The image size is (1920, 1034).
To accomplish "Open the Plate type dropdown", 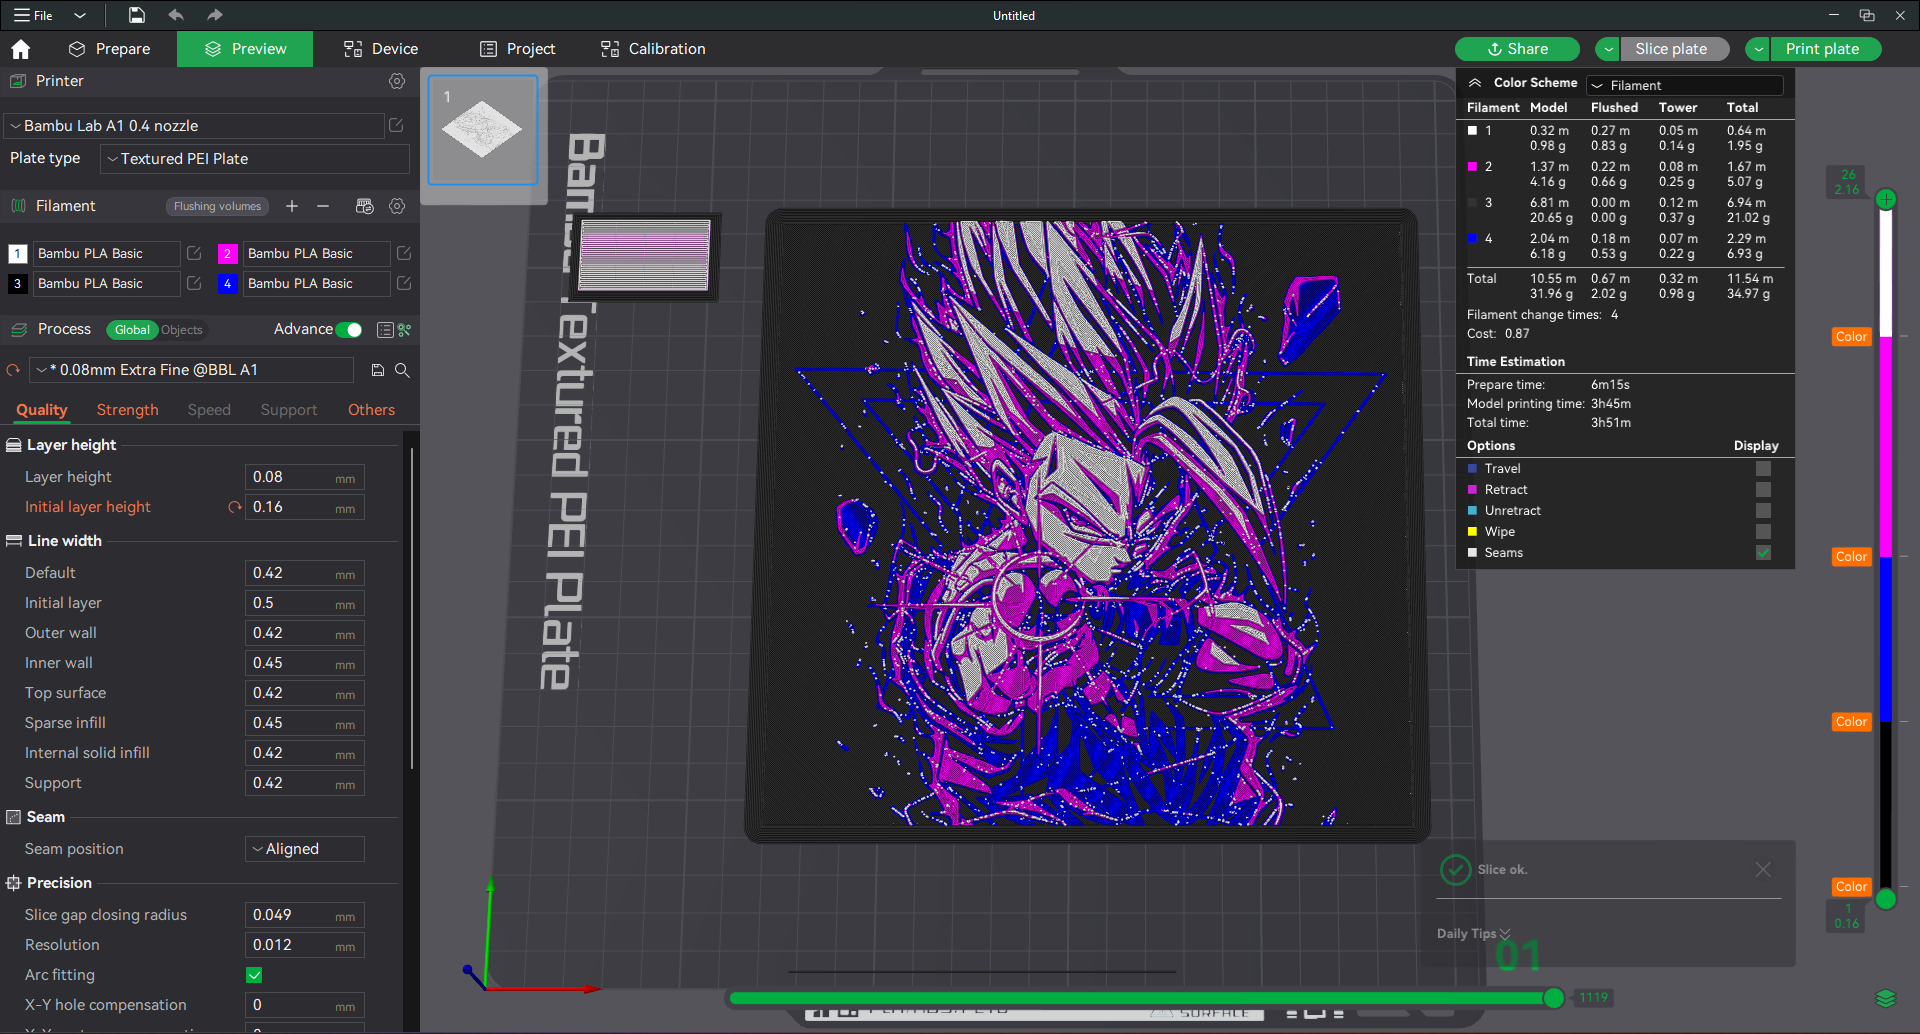I will (x=255, y=159).
